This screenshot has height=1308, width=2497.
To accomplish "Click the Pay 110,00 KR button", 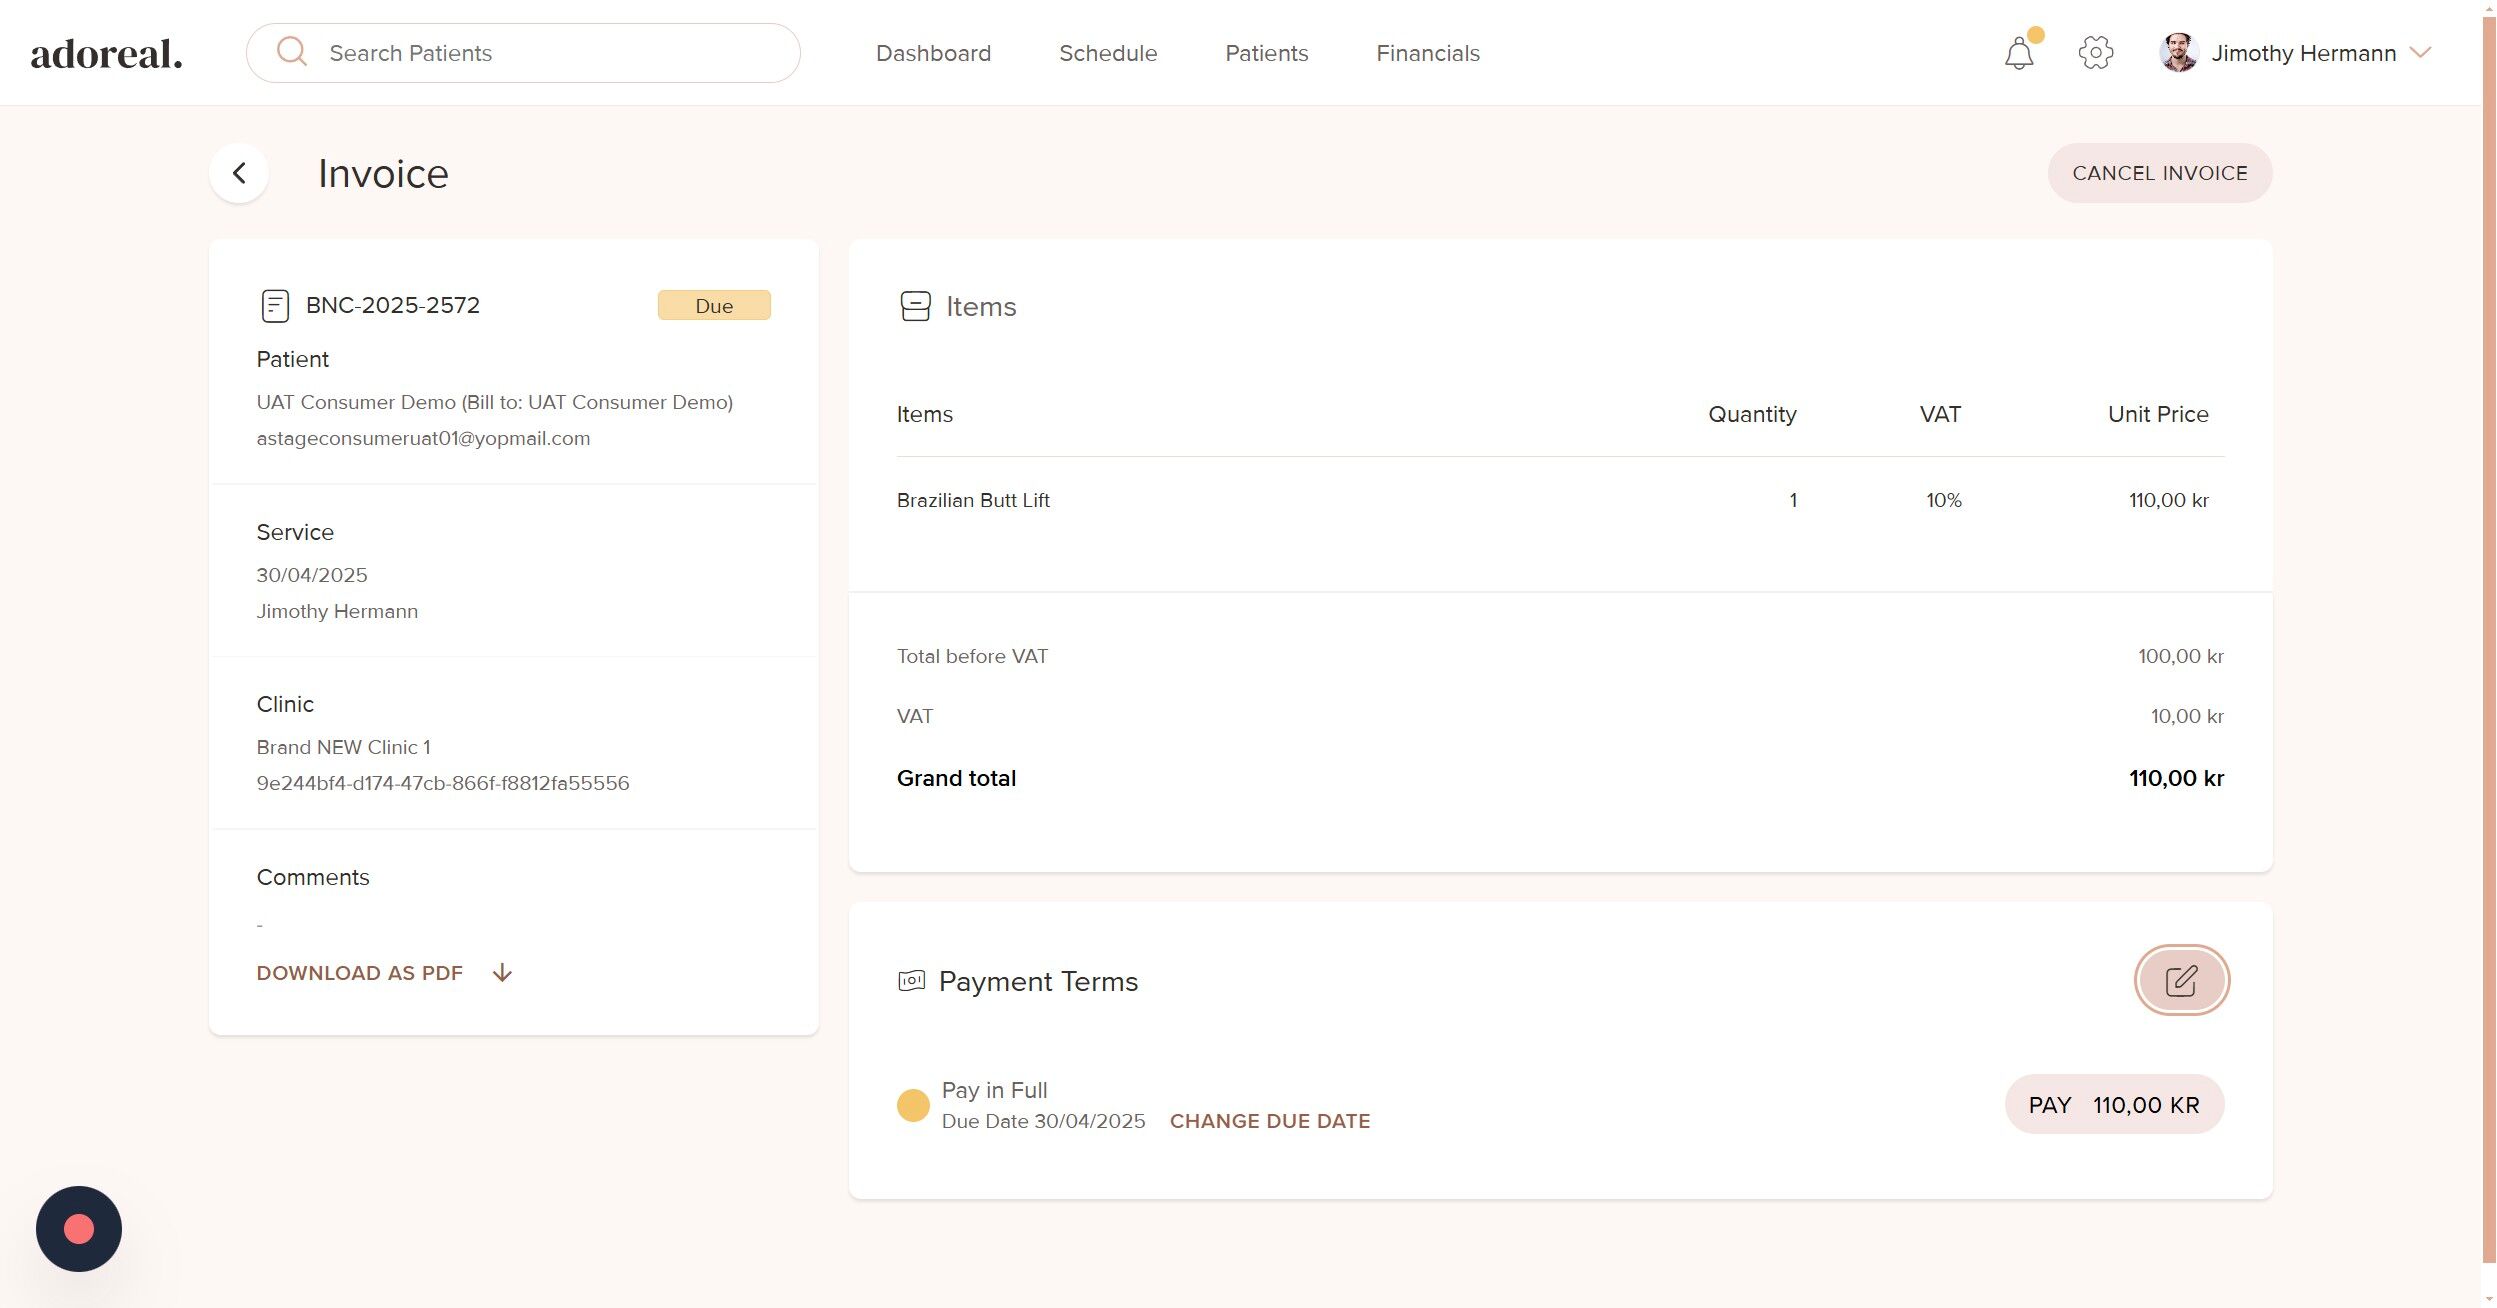I will coord(2113,1105).
